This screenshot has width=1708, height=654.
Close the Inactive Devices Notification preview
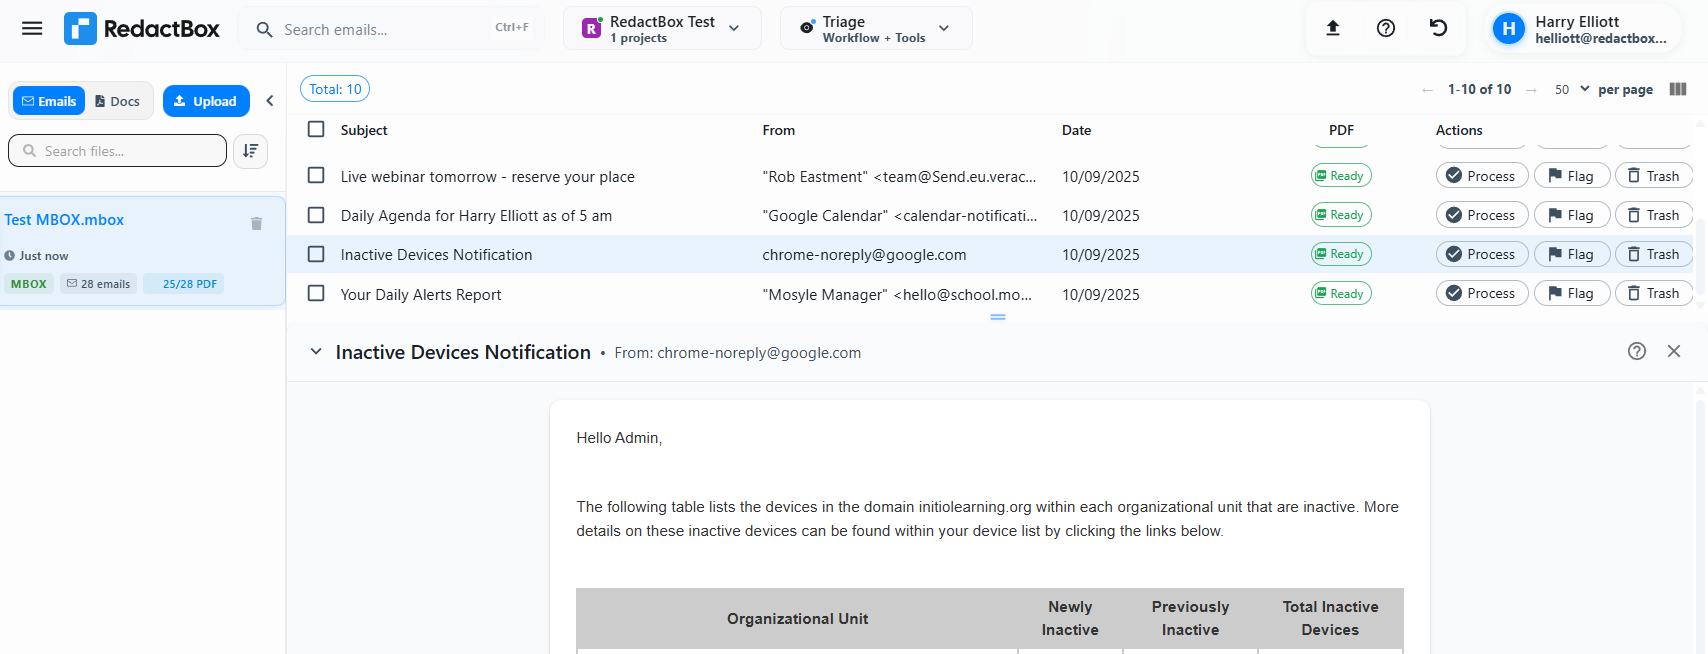(x=1674, y=351)
